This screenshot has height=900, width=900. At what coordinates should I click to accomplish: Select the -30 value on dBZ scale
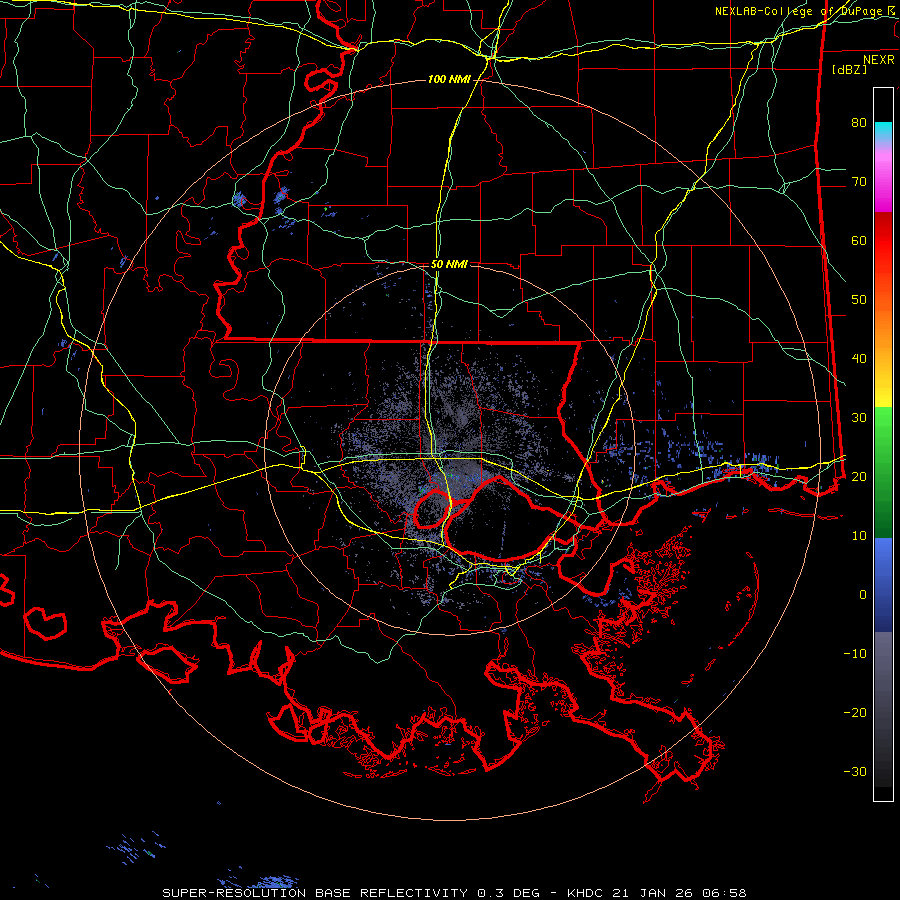coord(855,772)
